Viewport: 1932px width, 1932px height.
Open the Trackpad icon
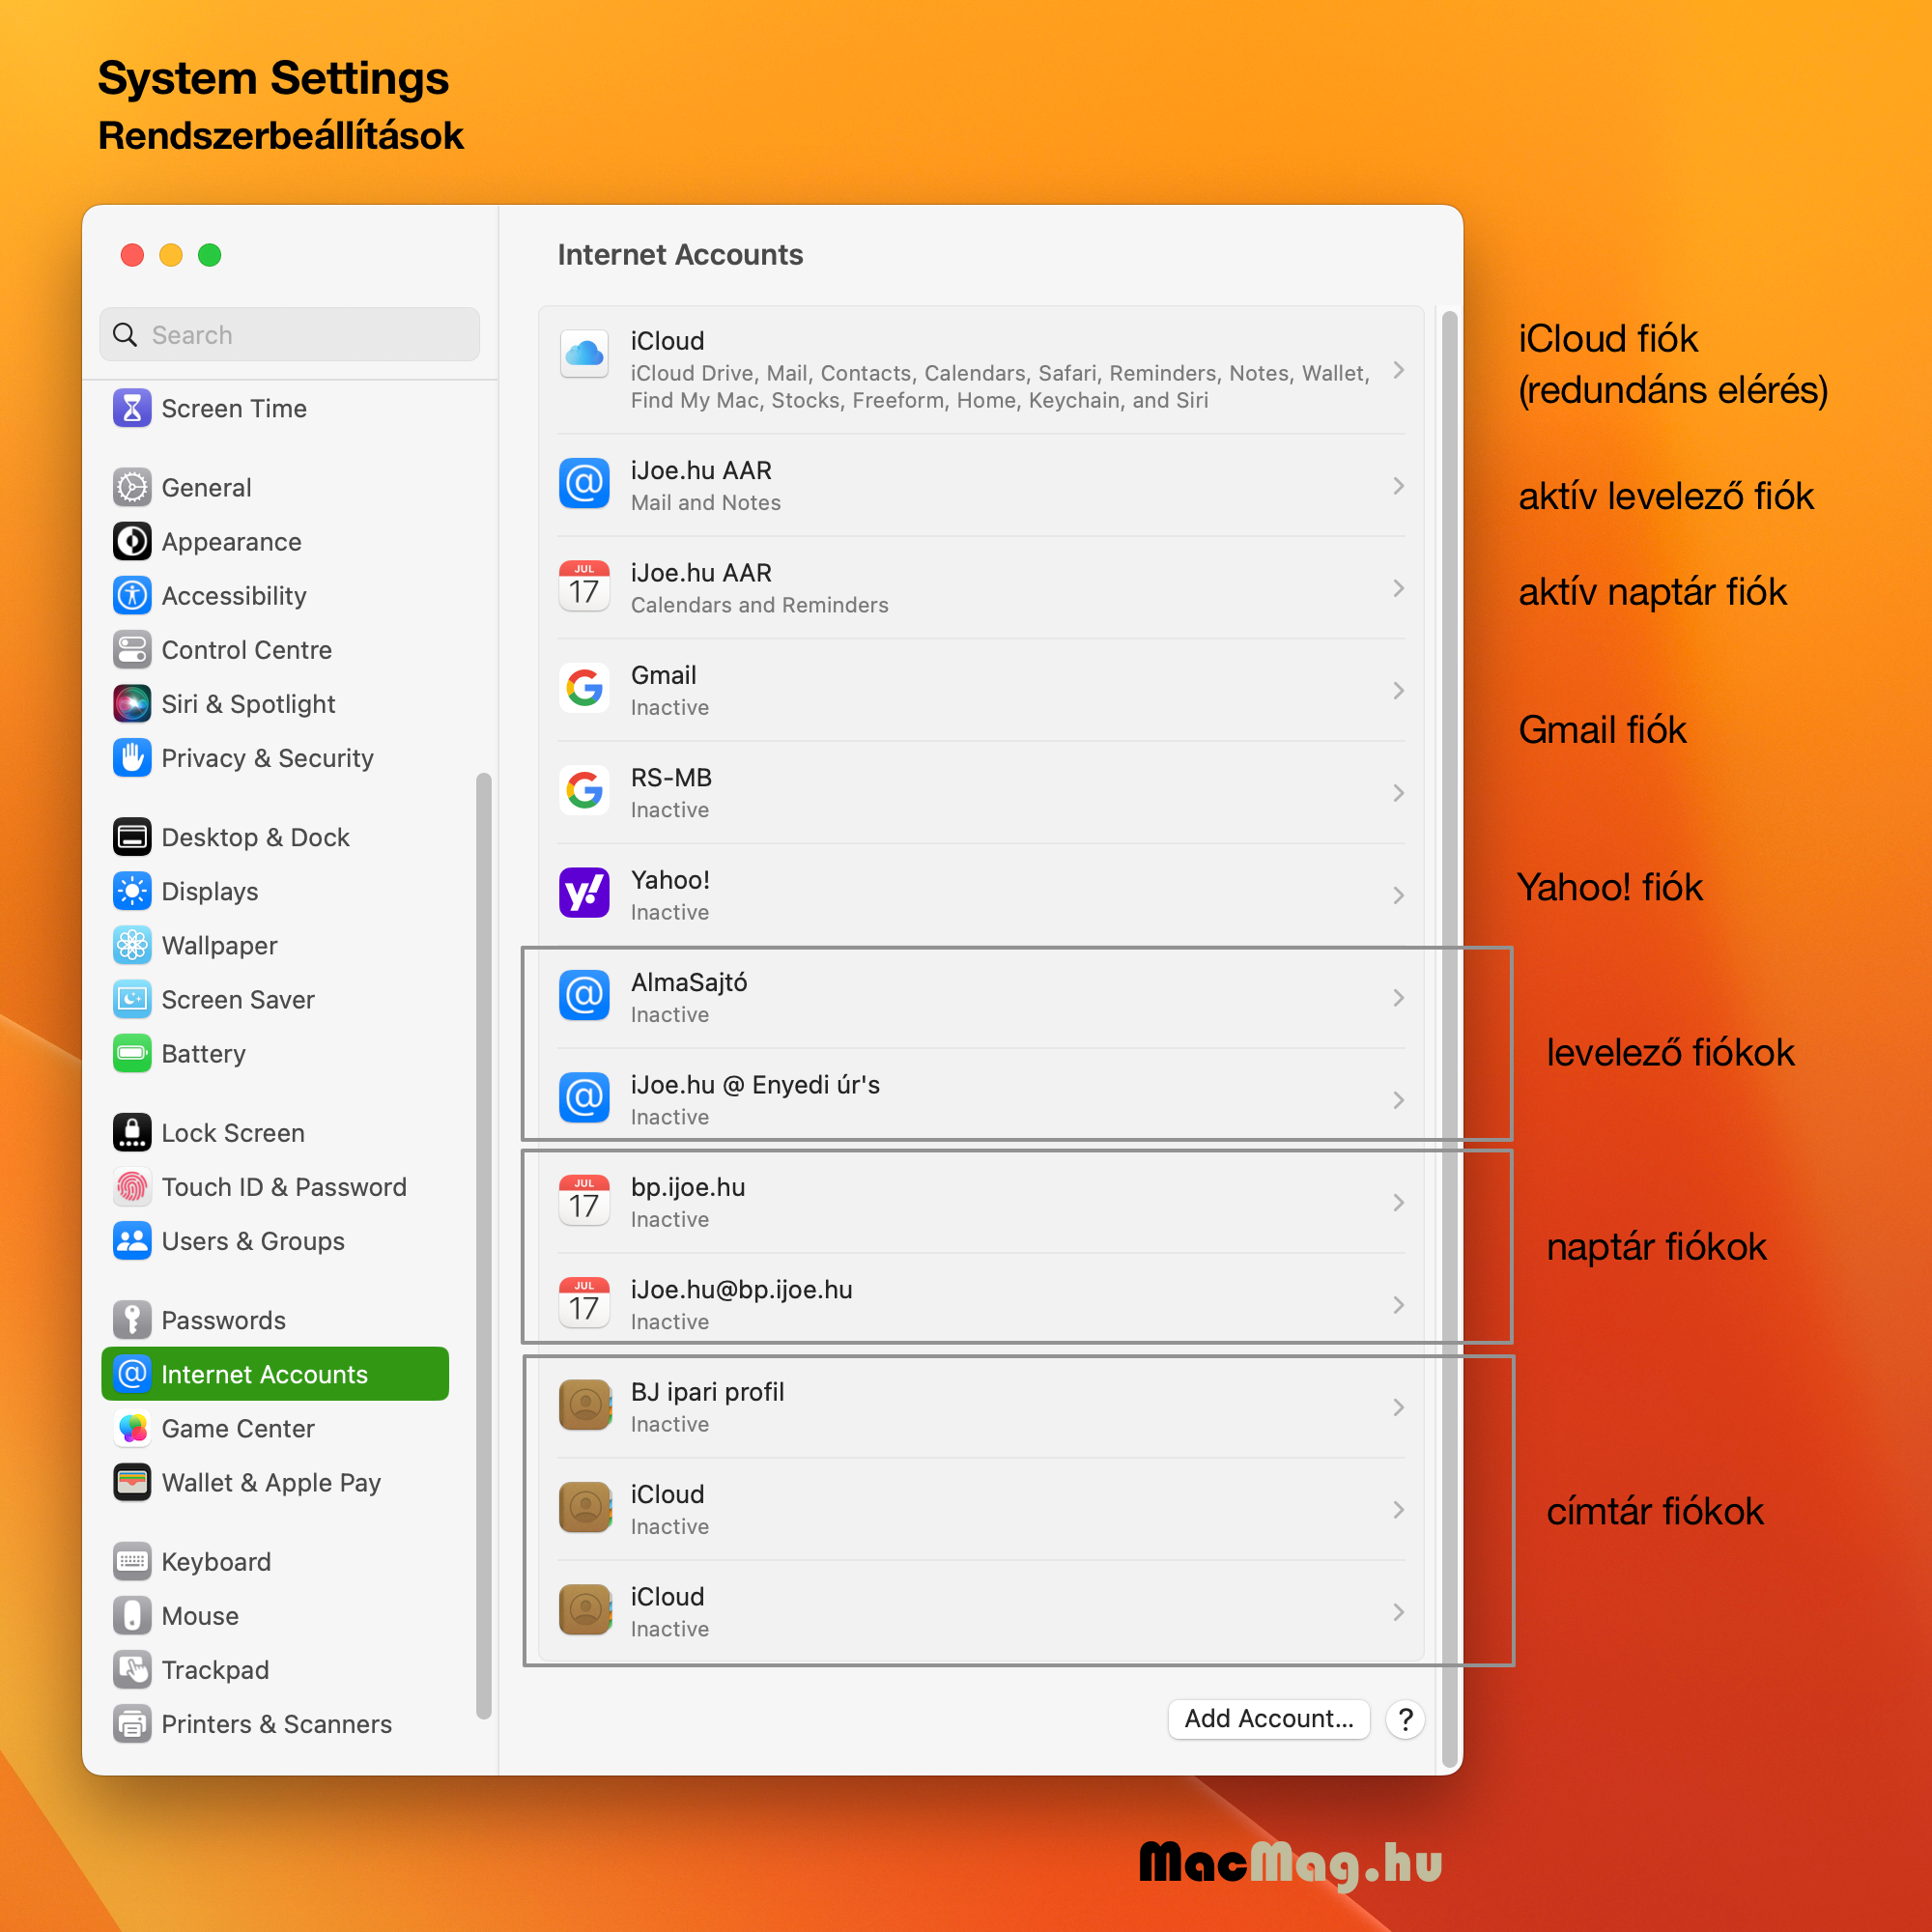tap(132, 1669)
